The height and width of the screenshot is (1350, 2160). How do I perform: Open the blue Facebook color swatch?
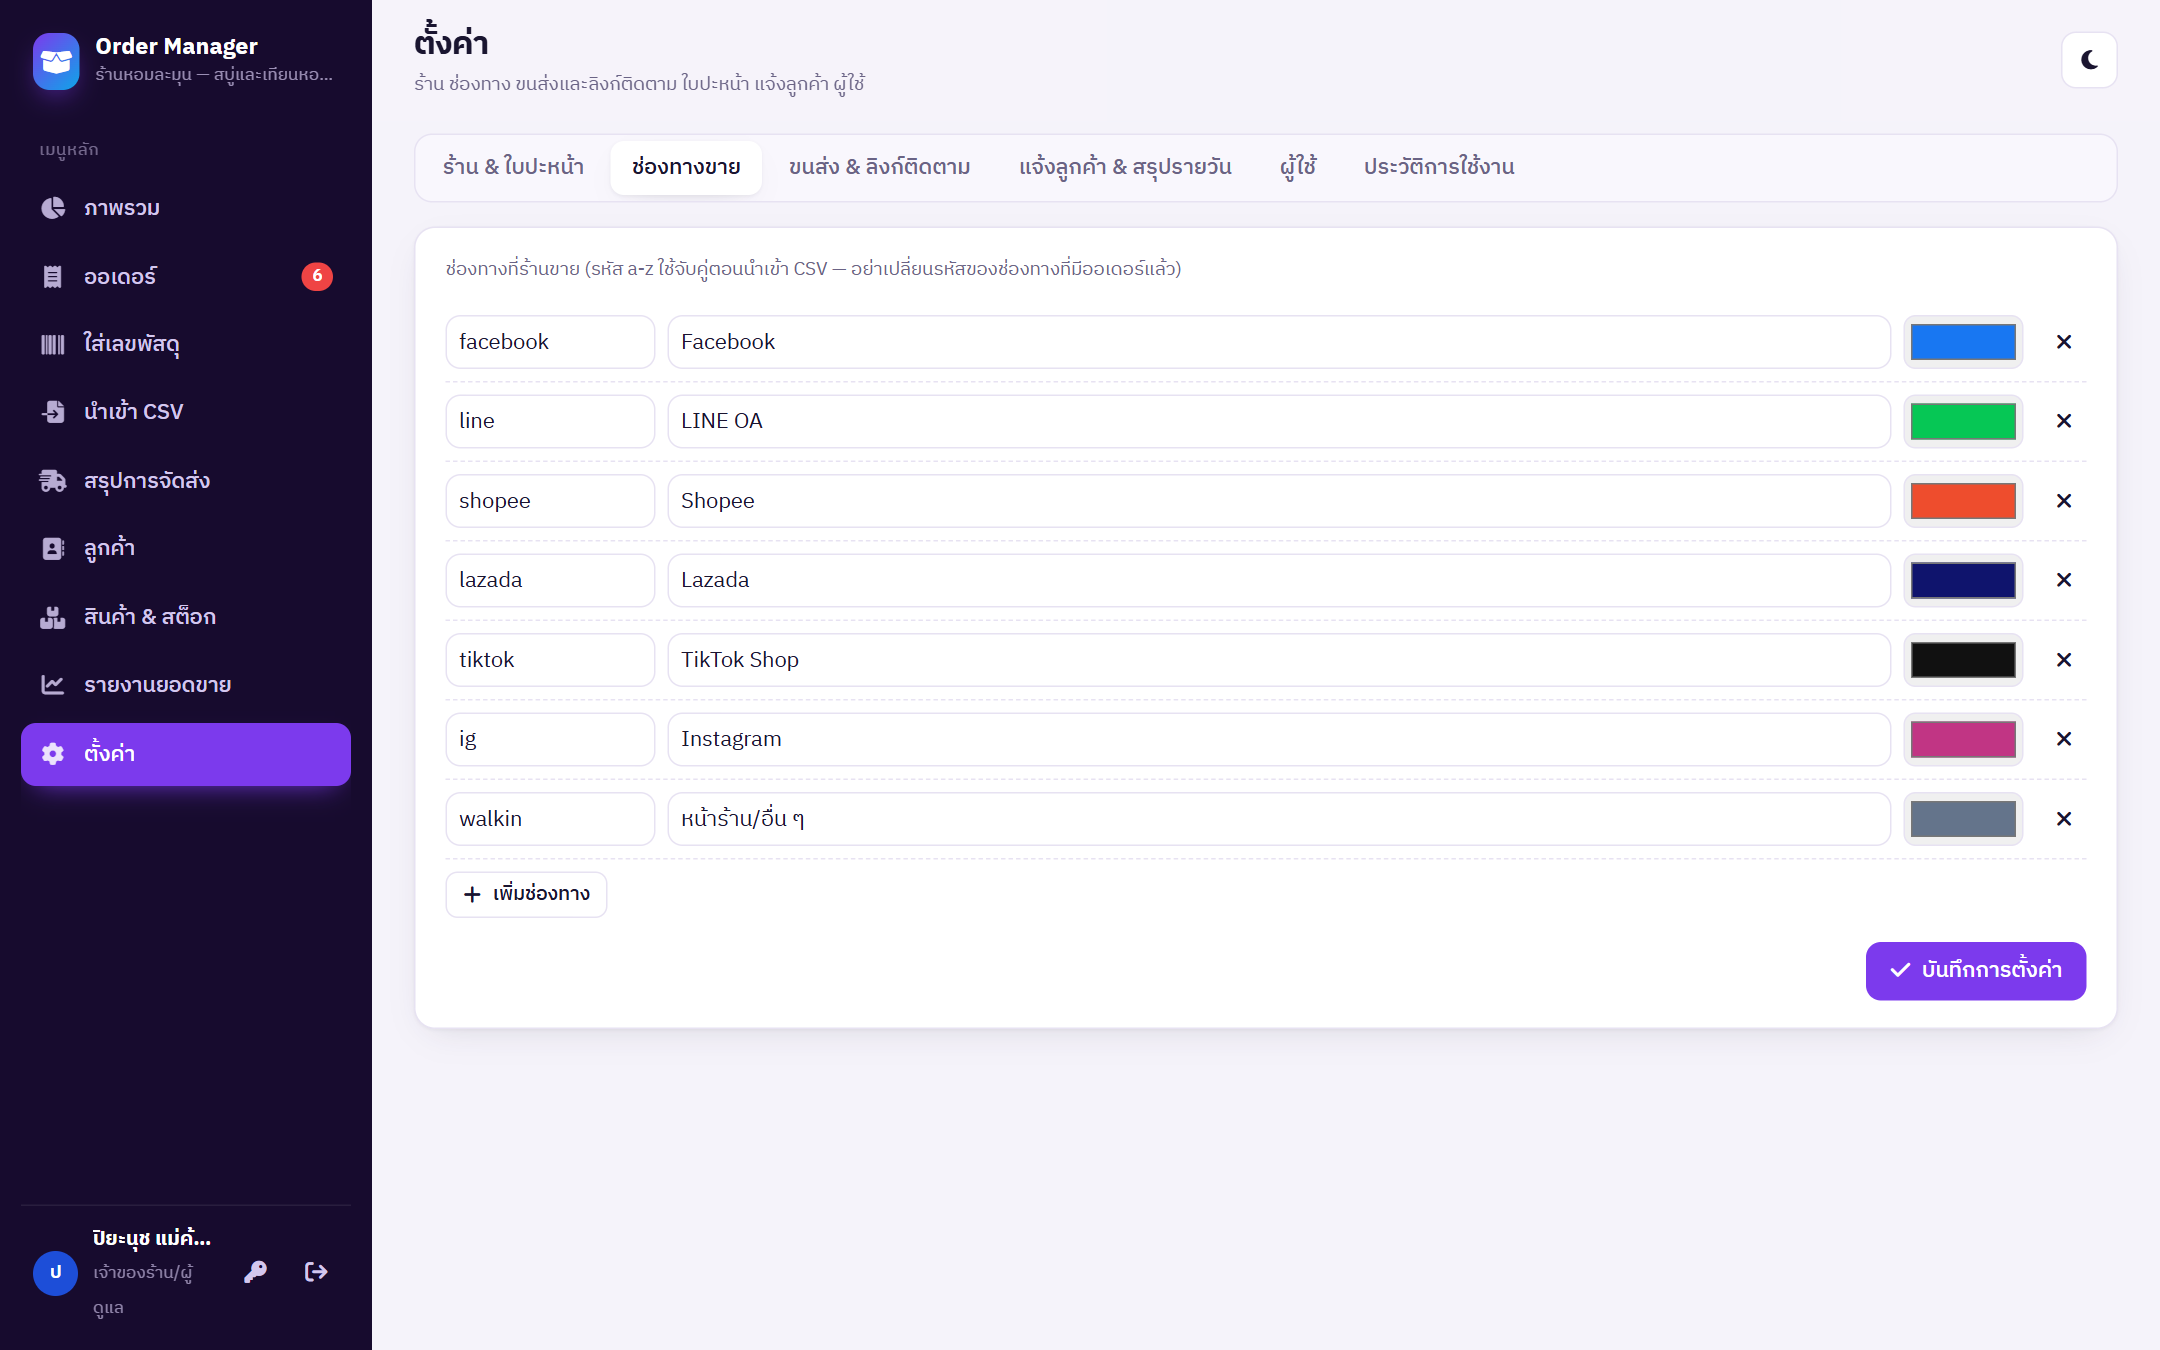(x=1963, y=342)
